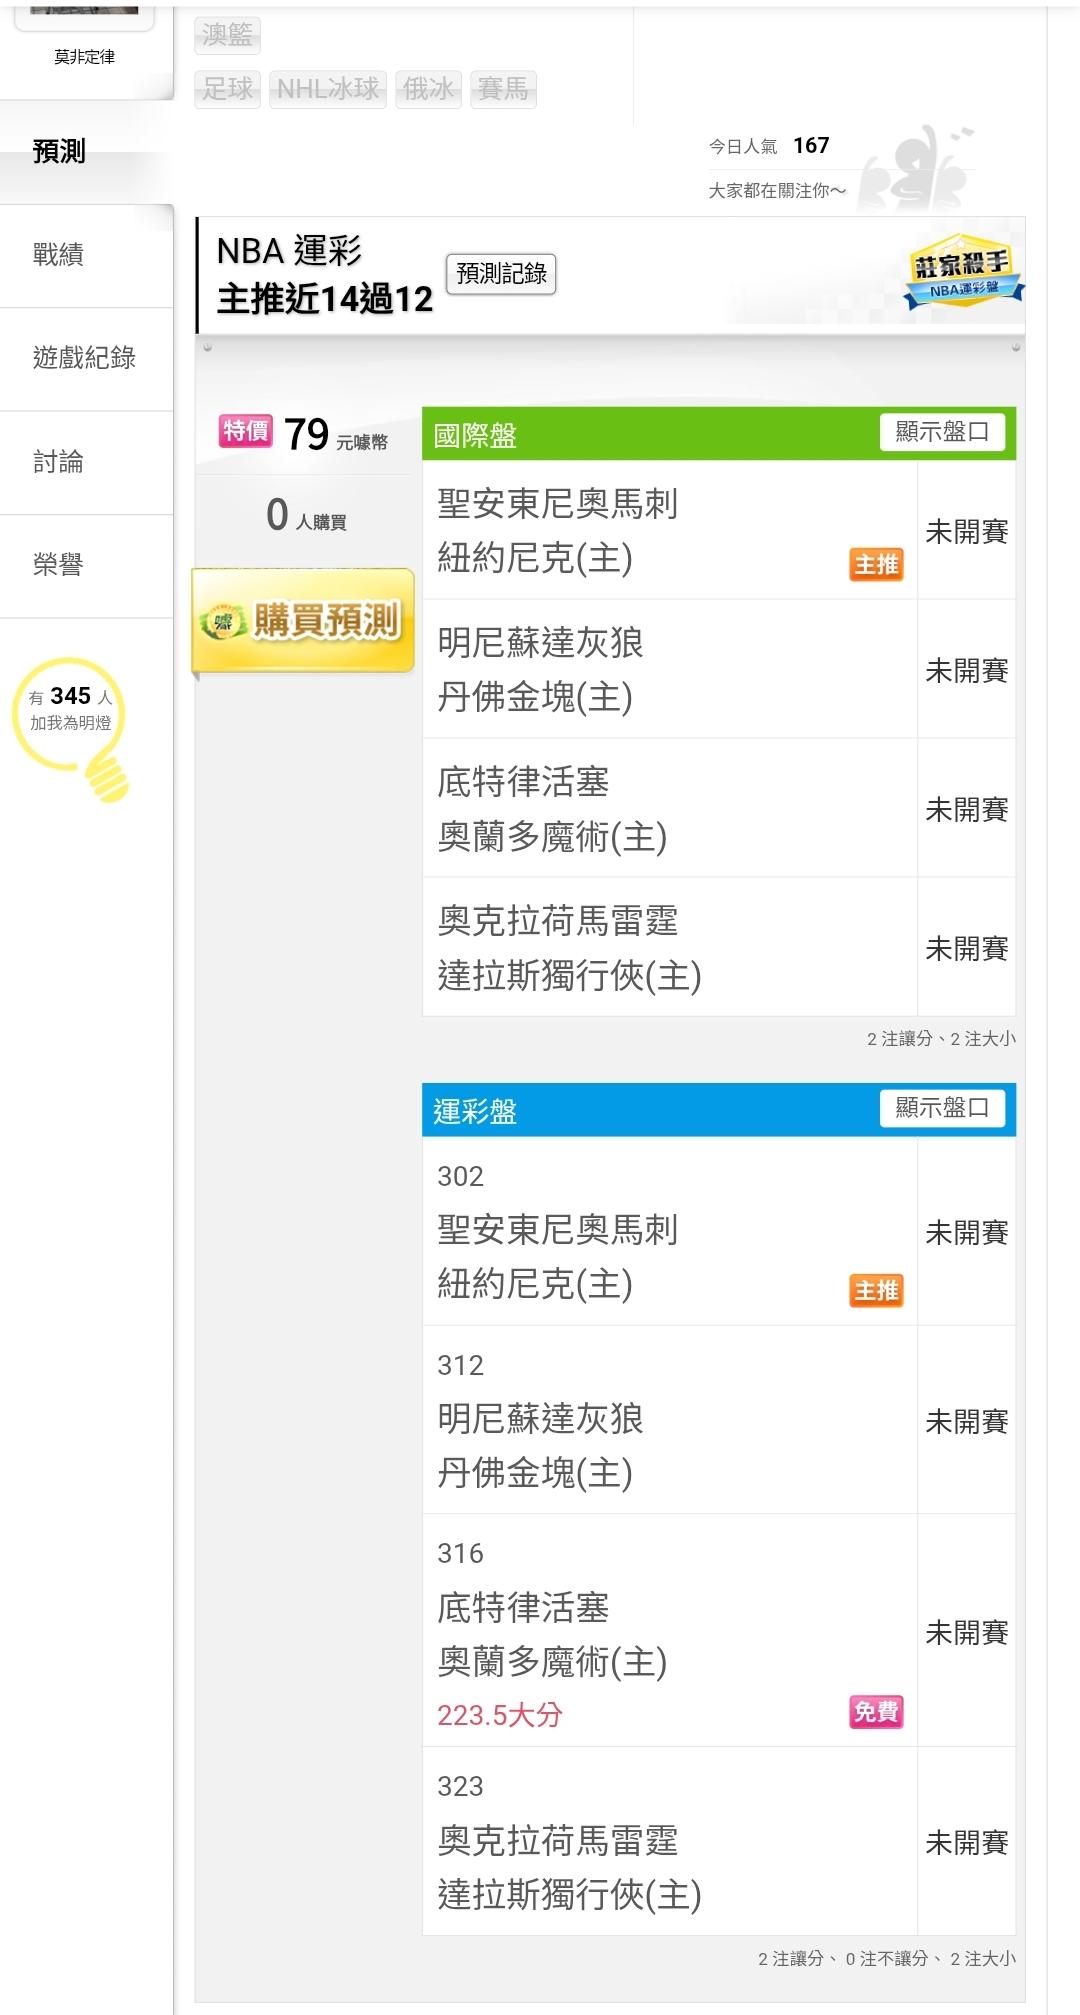
Task: Click the 223.5大分 free prediction text
Action: pyautogui.click(x=499, y=1715)
